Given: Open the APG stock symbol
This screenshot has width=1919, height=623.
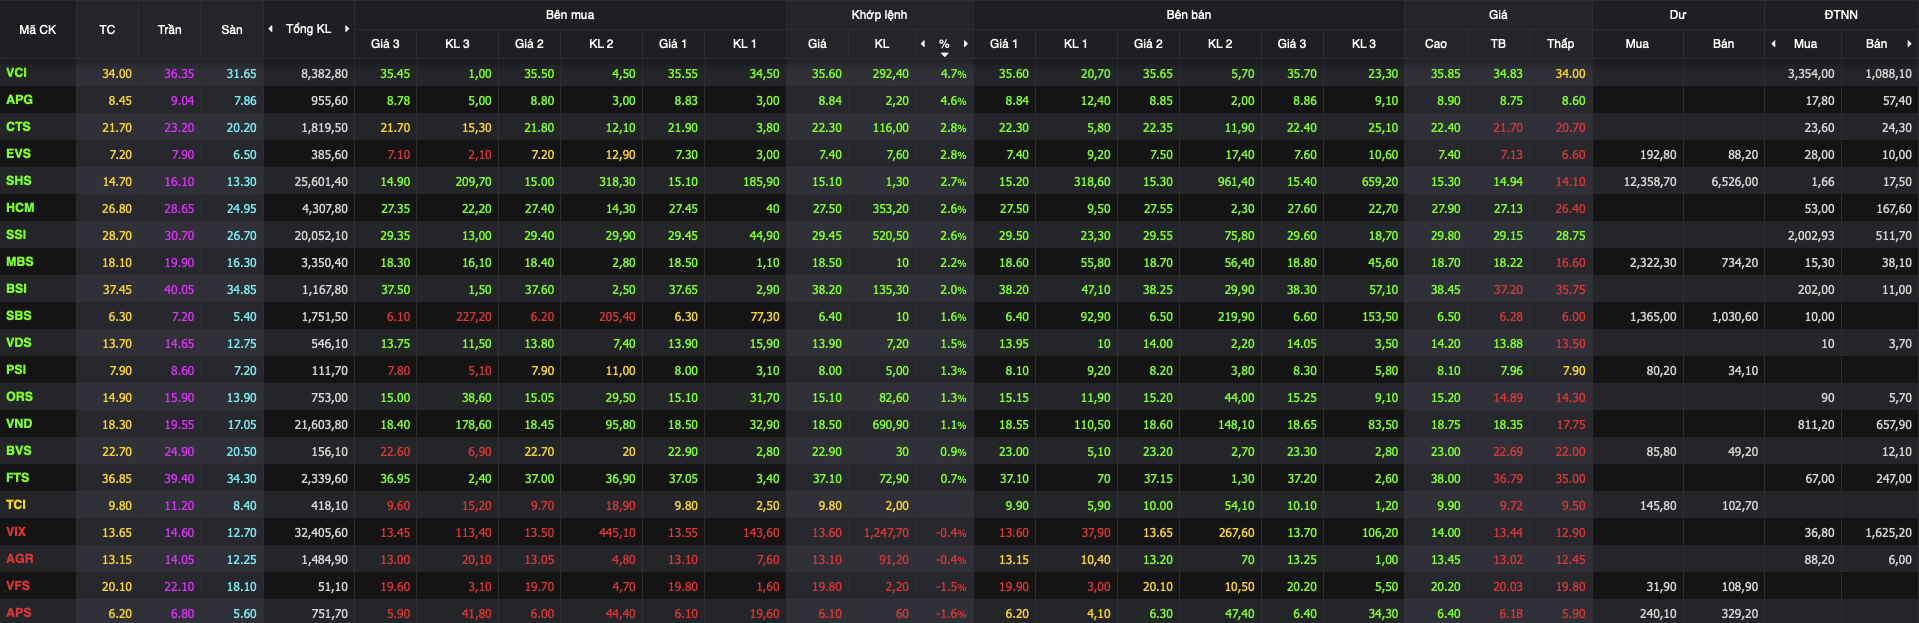Looking at the screenshot, I should [19, 100].
